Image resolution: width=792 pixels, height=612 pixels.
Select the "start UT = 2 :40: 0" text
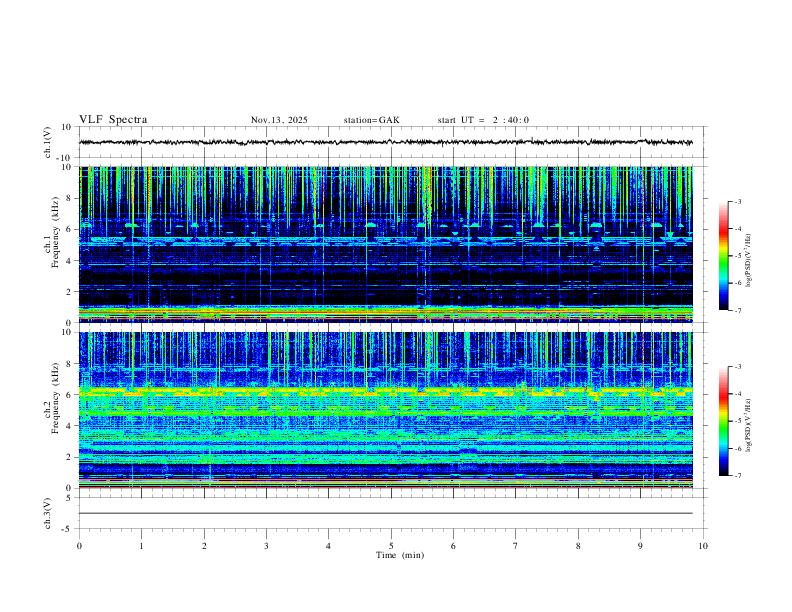(483, 120)
